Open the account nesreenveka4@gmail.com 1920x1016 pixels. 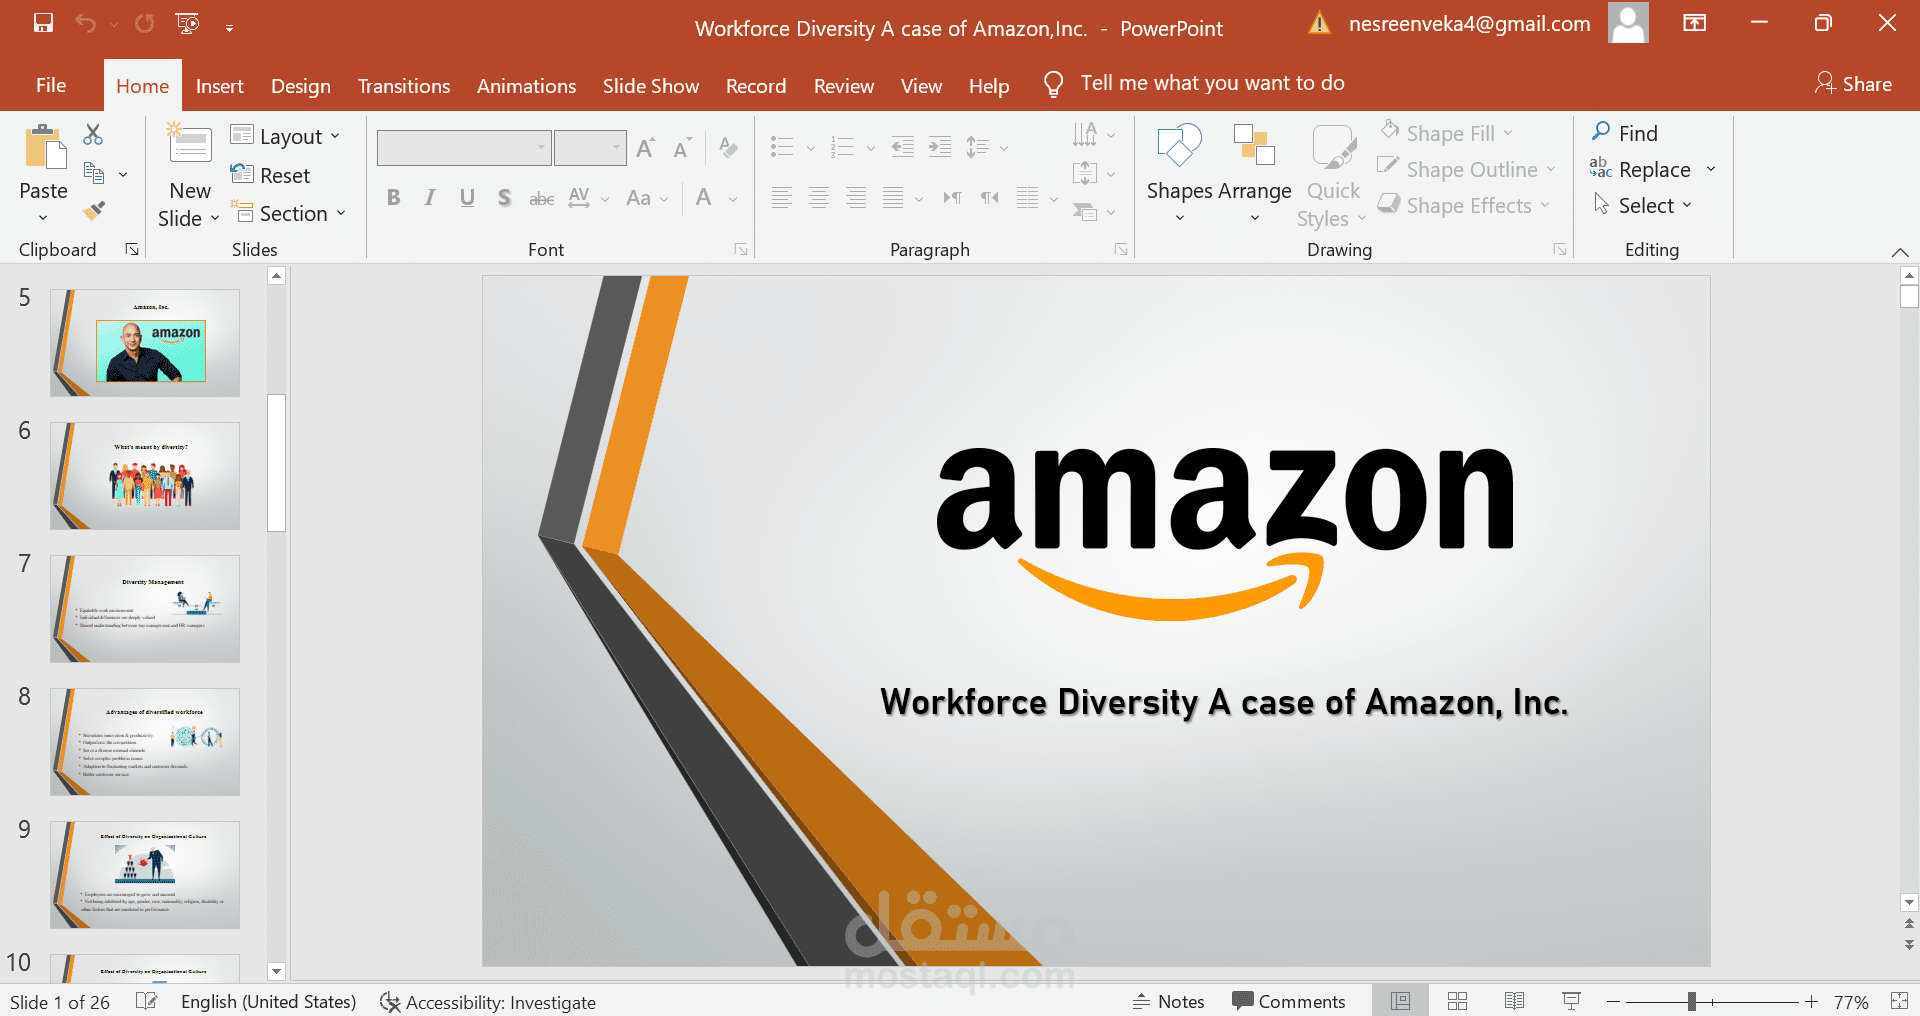(x=1469, y=24)
